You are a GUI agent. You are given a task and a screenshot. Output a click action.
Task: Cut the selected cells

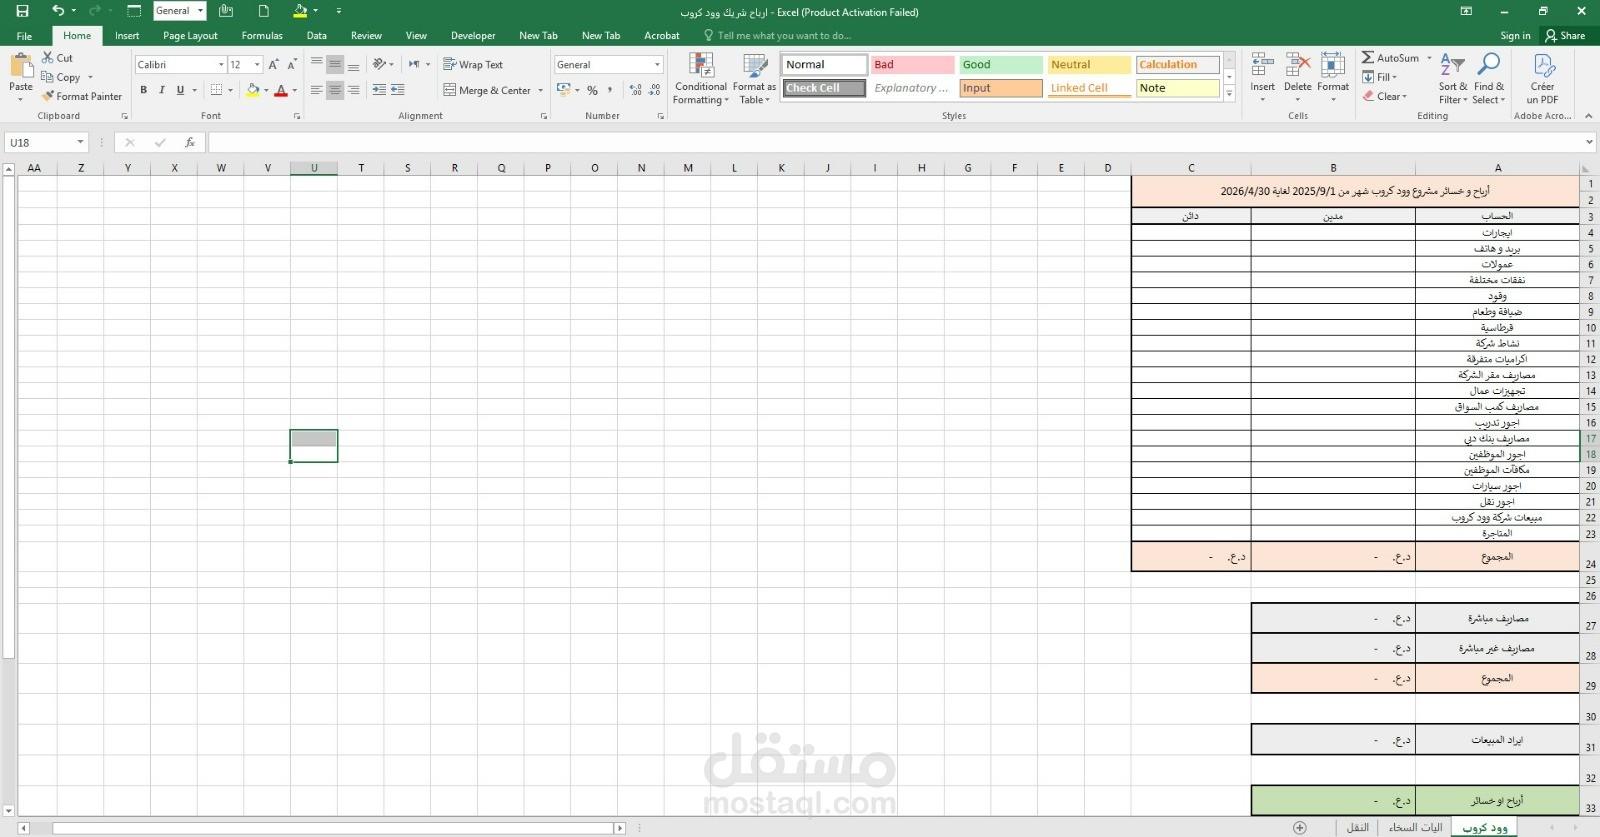tap(57, 58)
